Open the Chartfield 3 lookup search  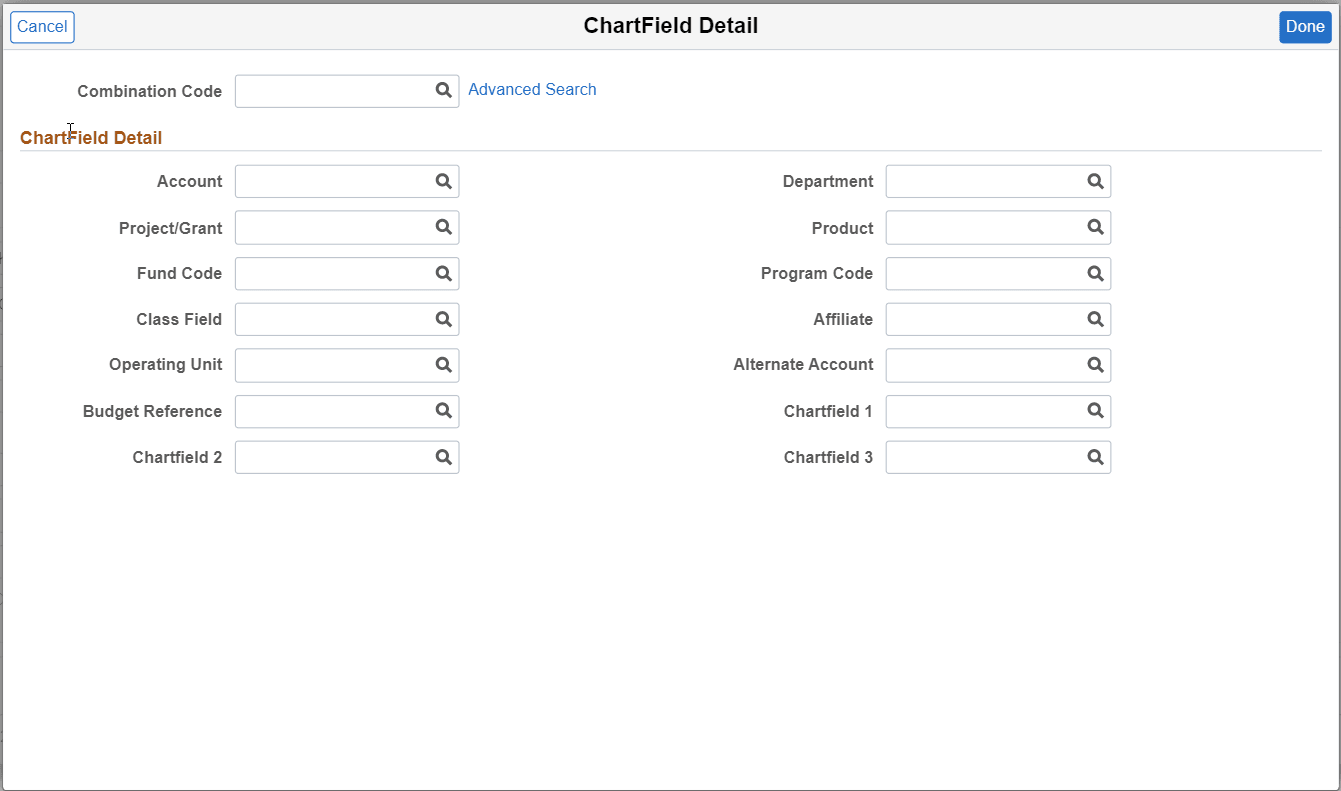coord(1095,457)
